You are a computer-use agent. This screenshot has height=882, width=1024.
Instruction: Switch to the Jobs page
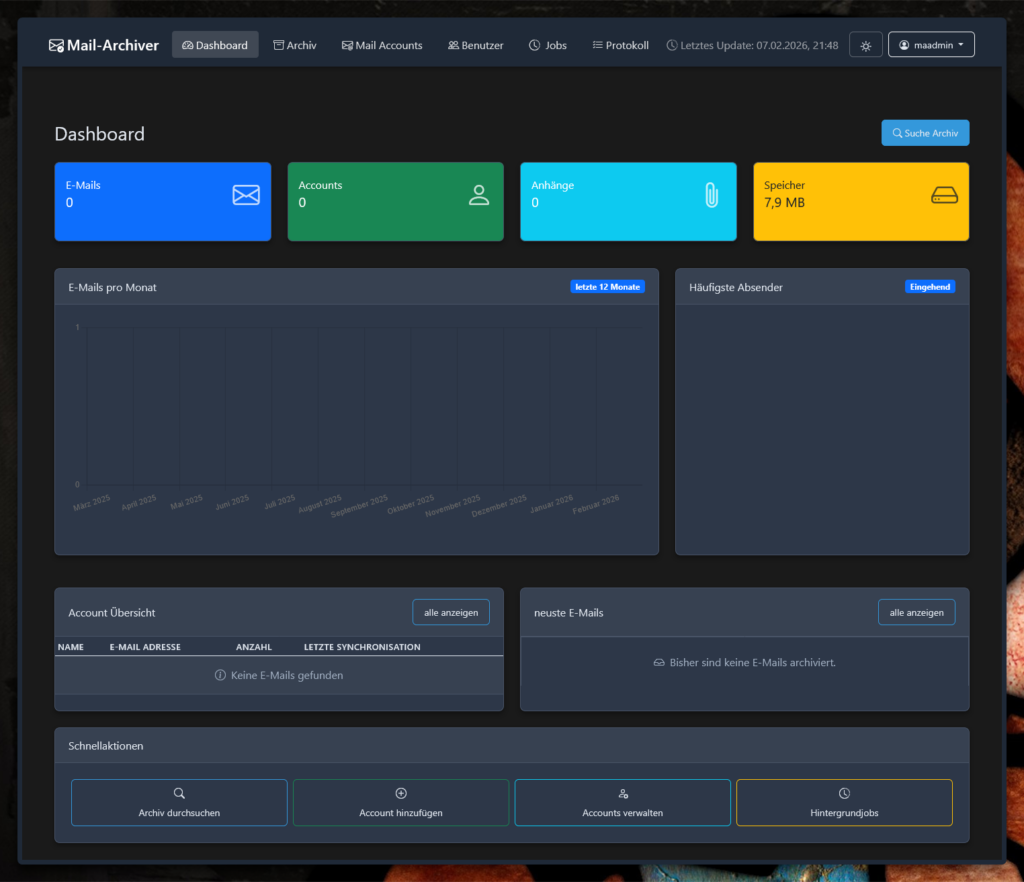[x=548, y=45]
